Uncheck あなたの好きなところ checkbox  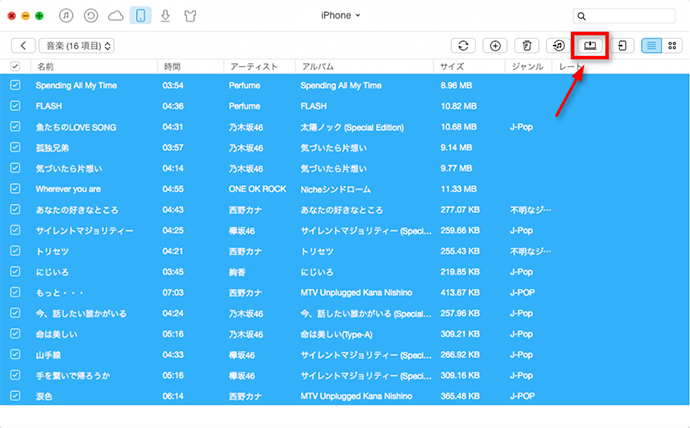(15, 209)
